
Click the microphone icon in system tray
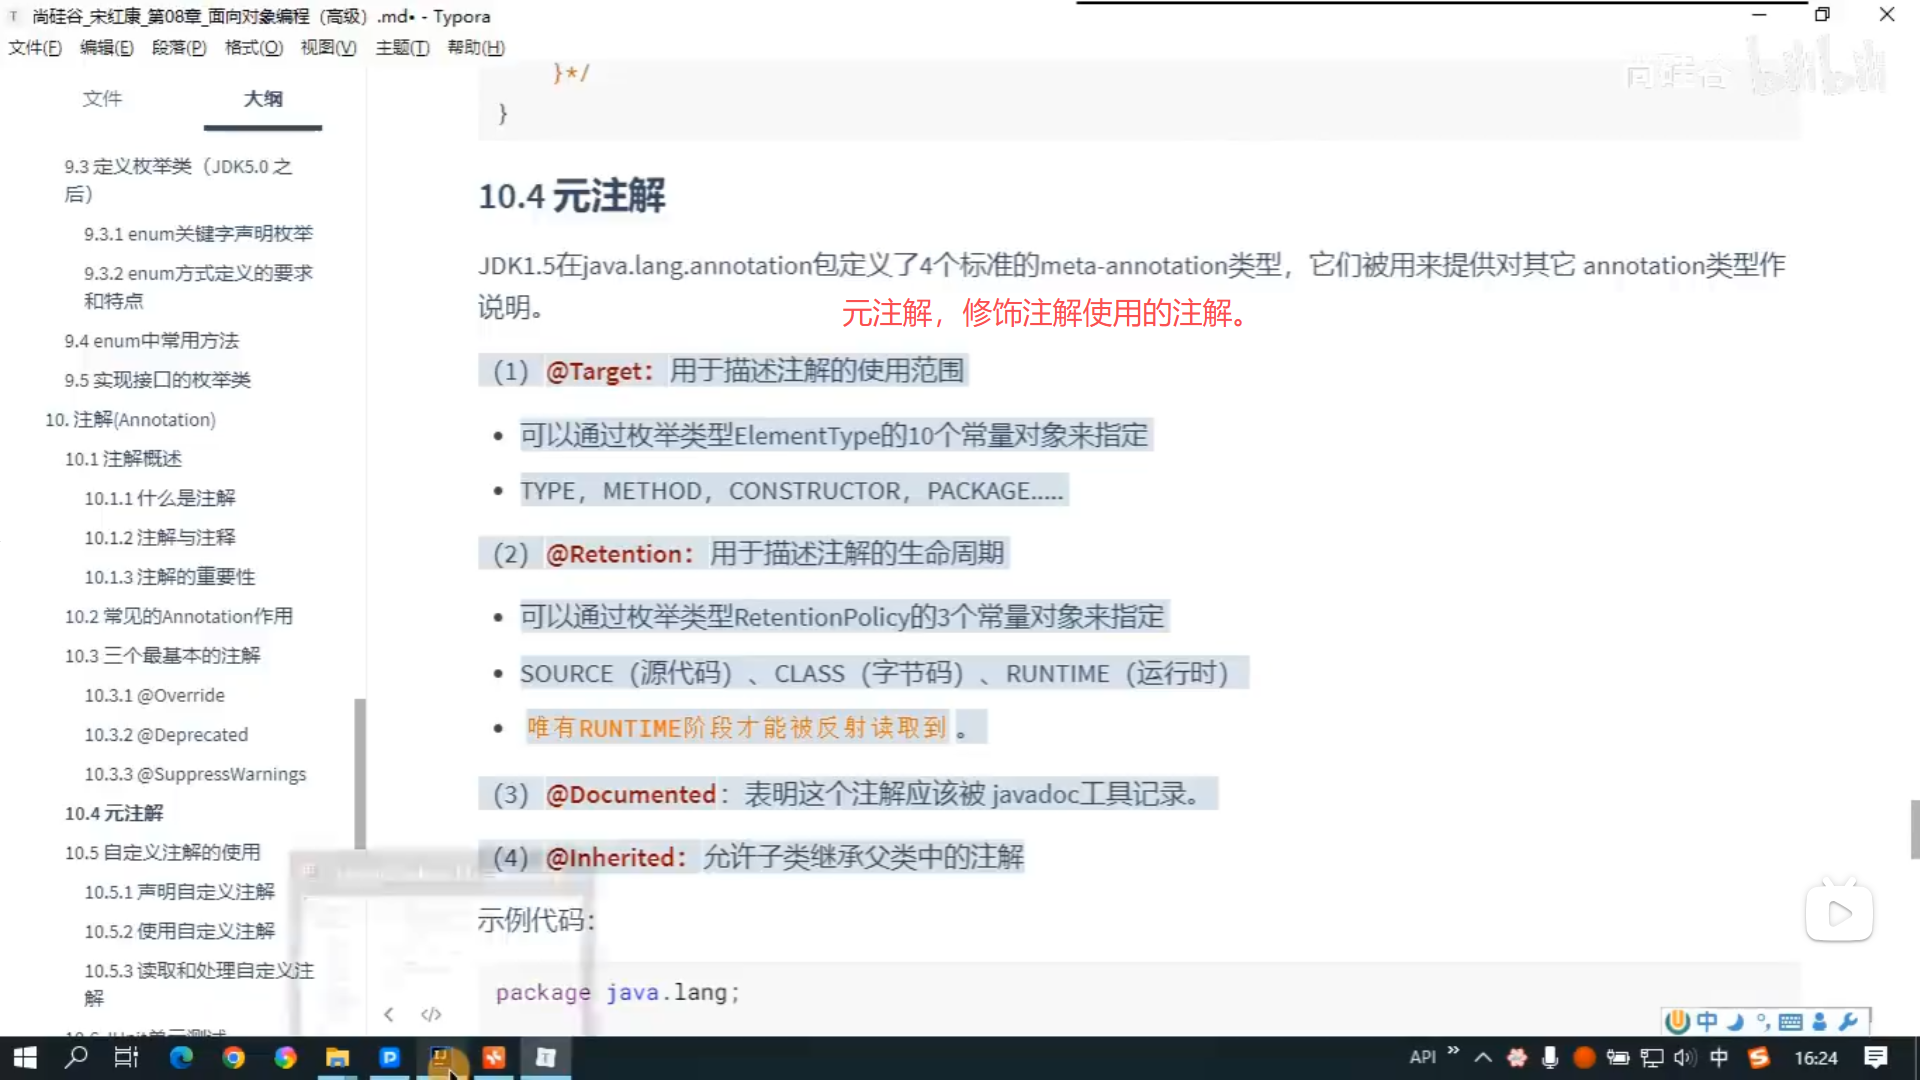click(x=1550, y=1057)
